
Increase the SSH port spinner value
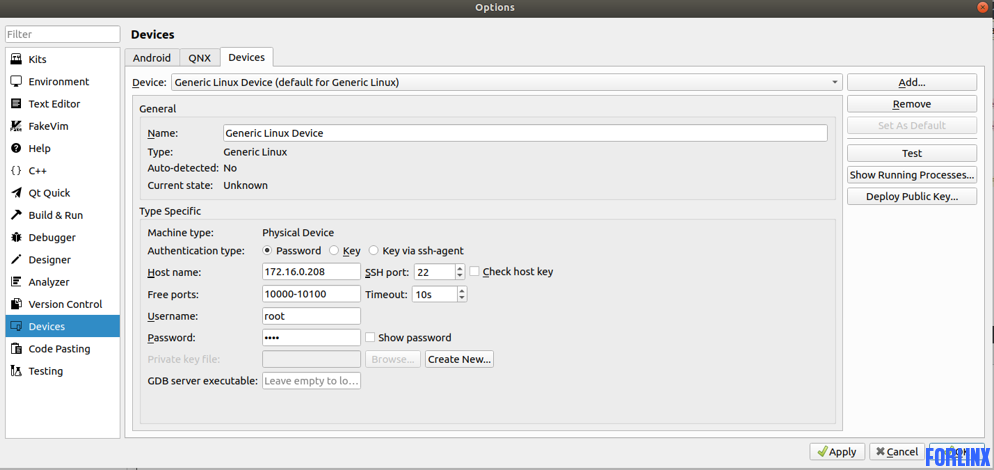pyautogui.click(x=460, y=268)
